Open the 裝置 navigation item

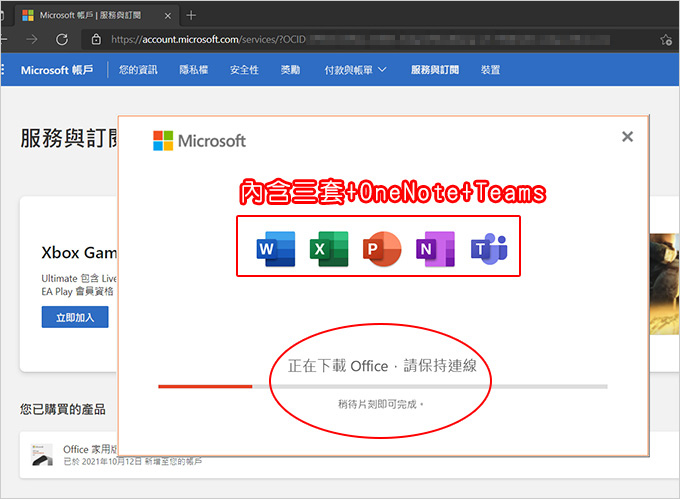pos(490,70)
